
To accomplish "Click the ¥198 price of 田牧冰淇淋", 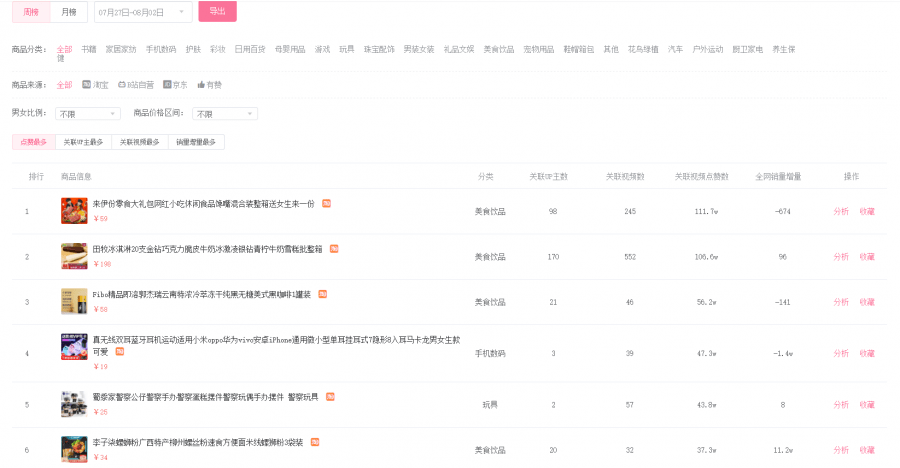I will (x=102, y=264).
